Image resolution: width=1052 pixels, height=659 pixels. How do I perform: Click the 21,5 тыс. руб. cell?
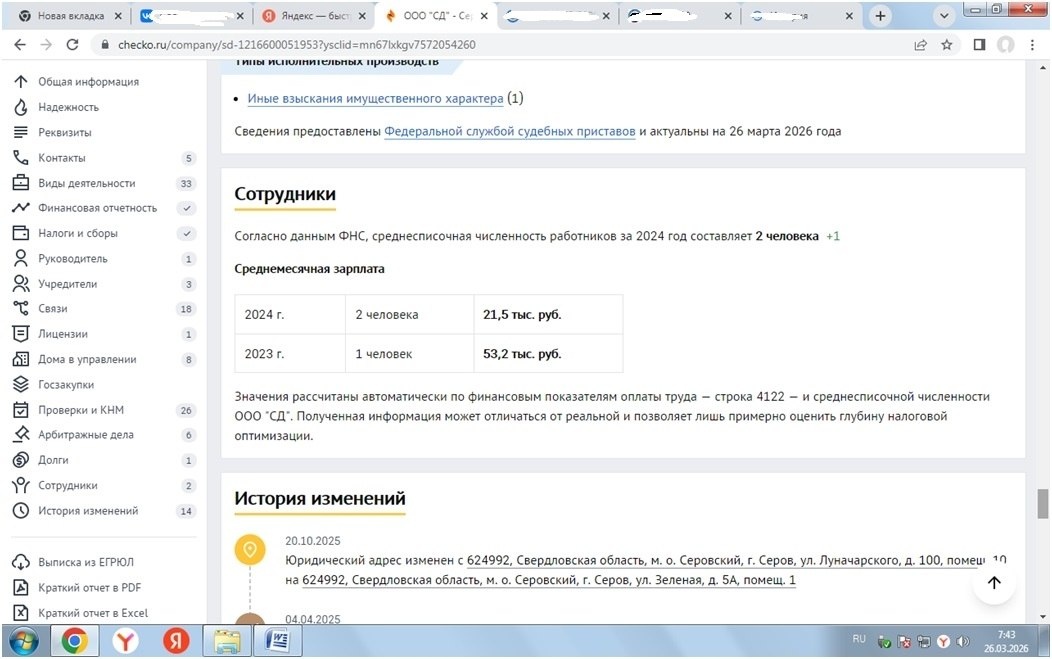tap(548, 314)
